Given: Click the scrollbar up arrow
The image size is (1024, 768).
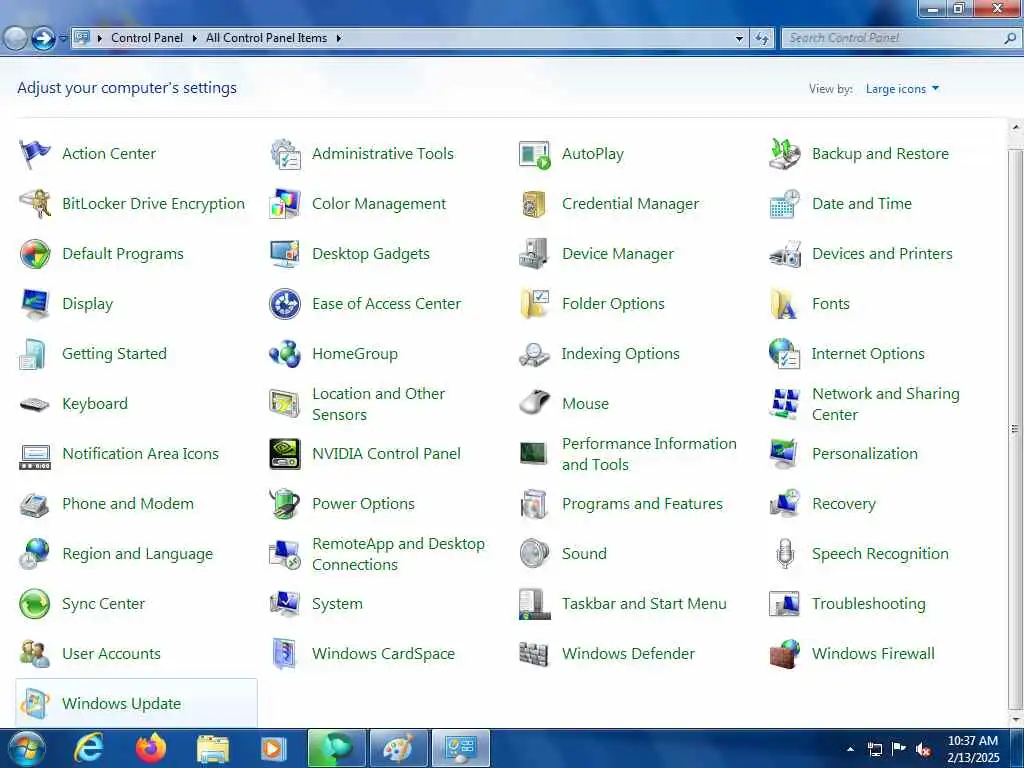Looking at the screenshot, I should click(1014, 127).
